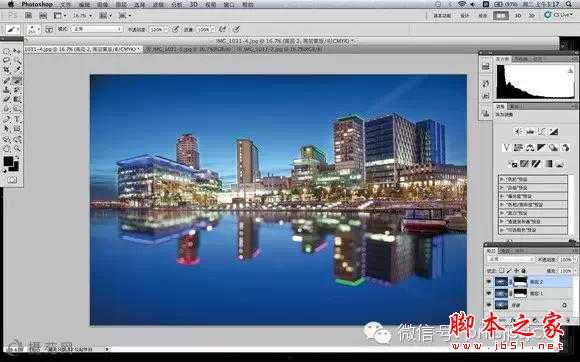Click the Gradient Map adjustment icon

tap(549, 164)
